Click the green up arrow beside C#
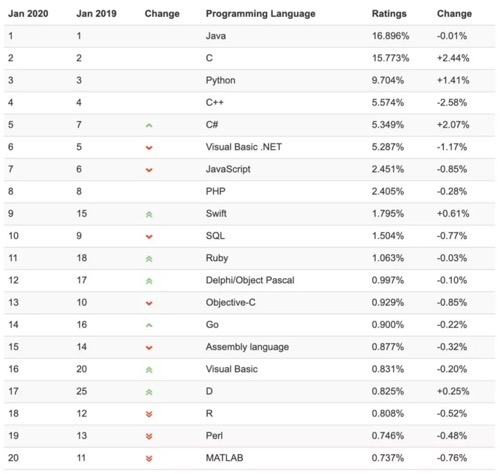Viewport: 500px width, 474px height. coord(149,126)
